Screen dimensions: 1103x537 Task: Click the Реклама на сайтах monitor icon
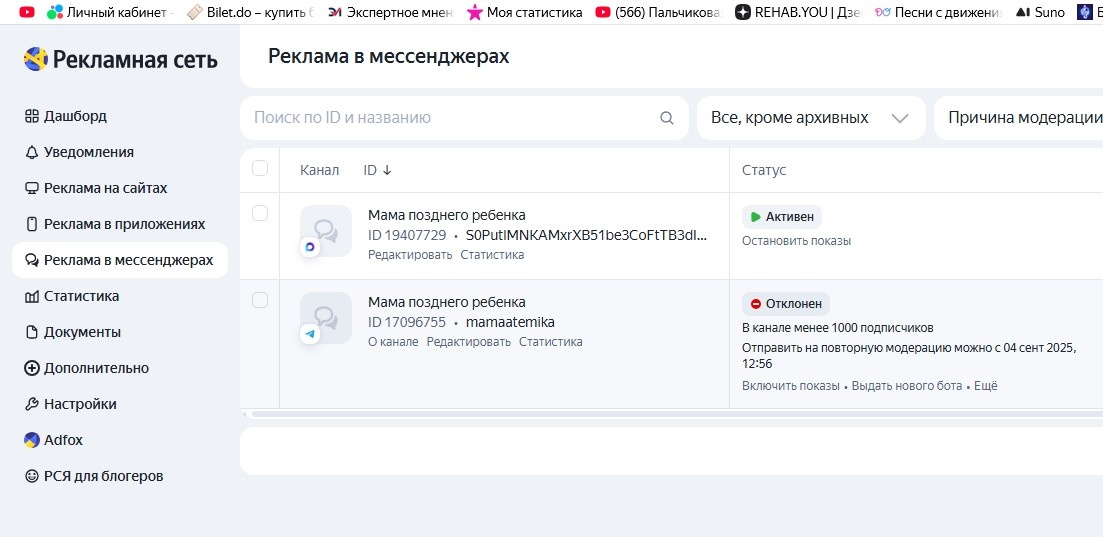coord(32,188)
